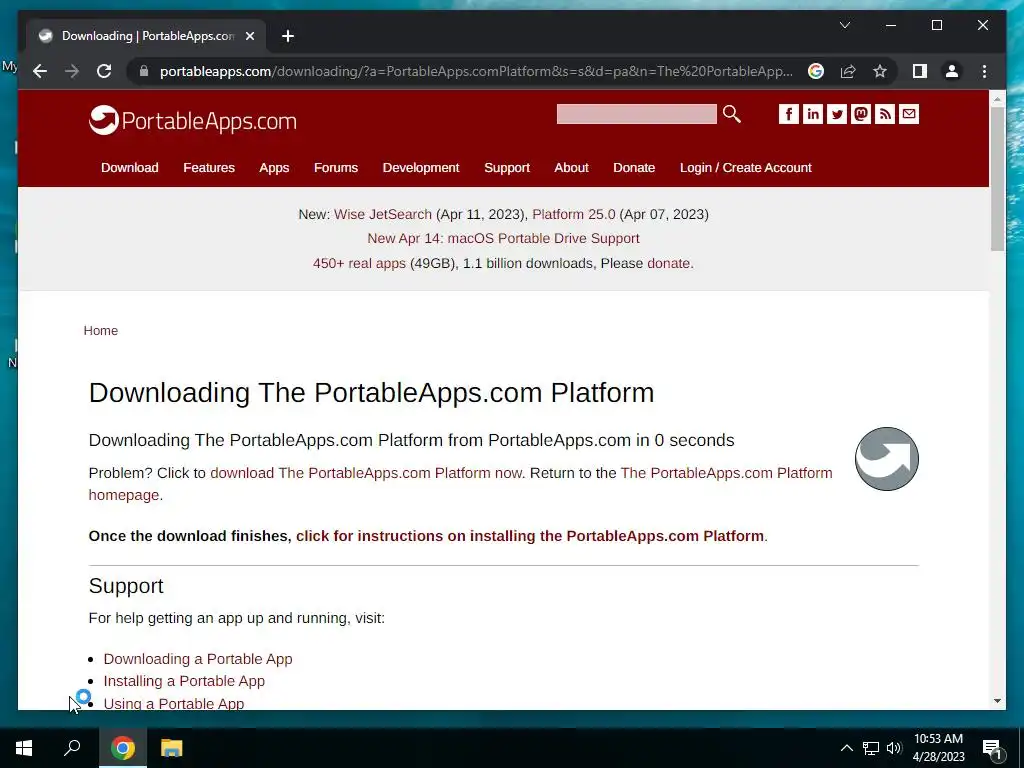Image resolution: width=1024 pixels, height=768 pixels.
Task: Follow the Wise JetSearch link
Action: click(x=383, y=214)
